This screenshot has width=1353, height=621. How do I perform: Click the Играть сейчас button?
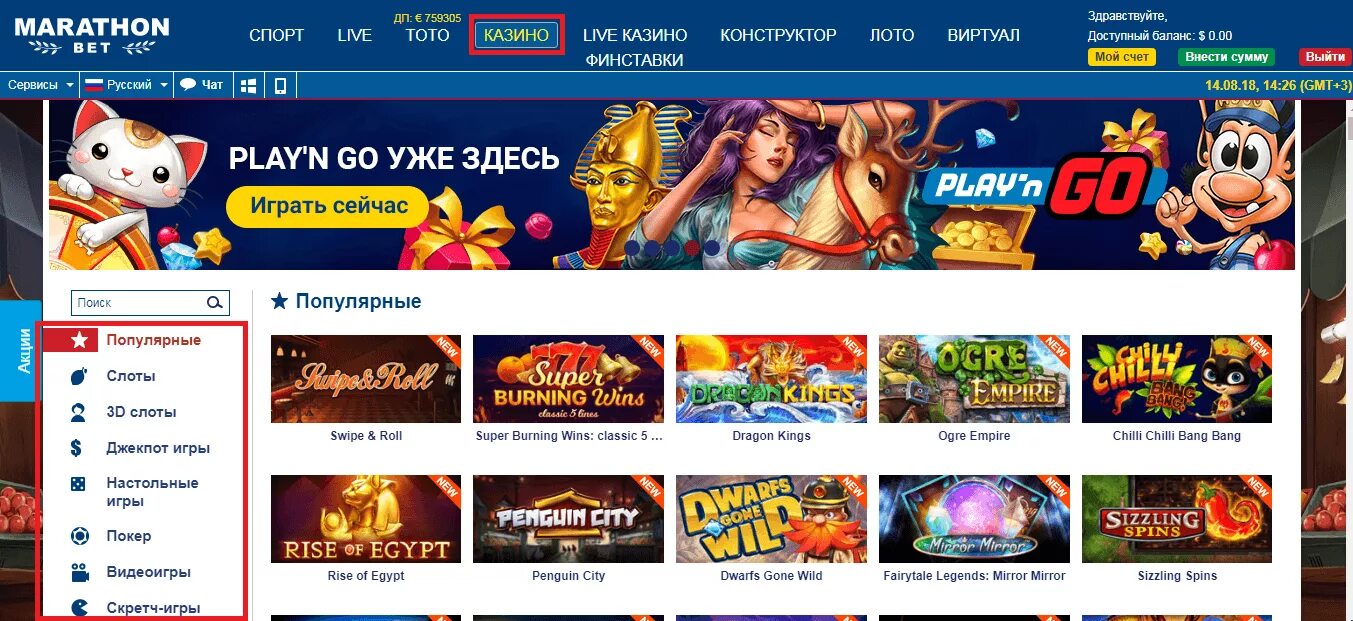328,206
